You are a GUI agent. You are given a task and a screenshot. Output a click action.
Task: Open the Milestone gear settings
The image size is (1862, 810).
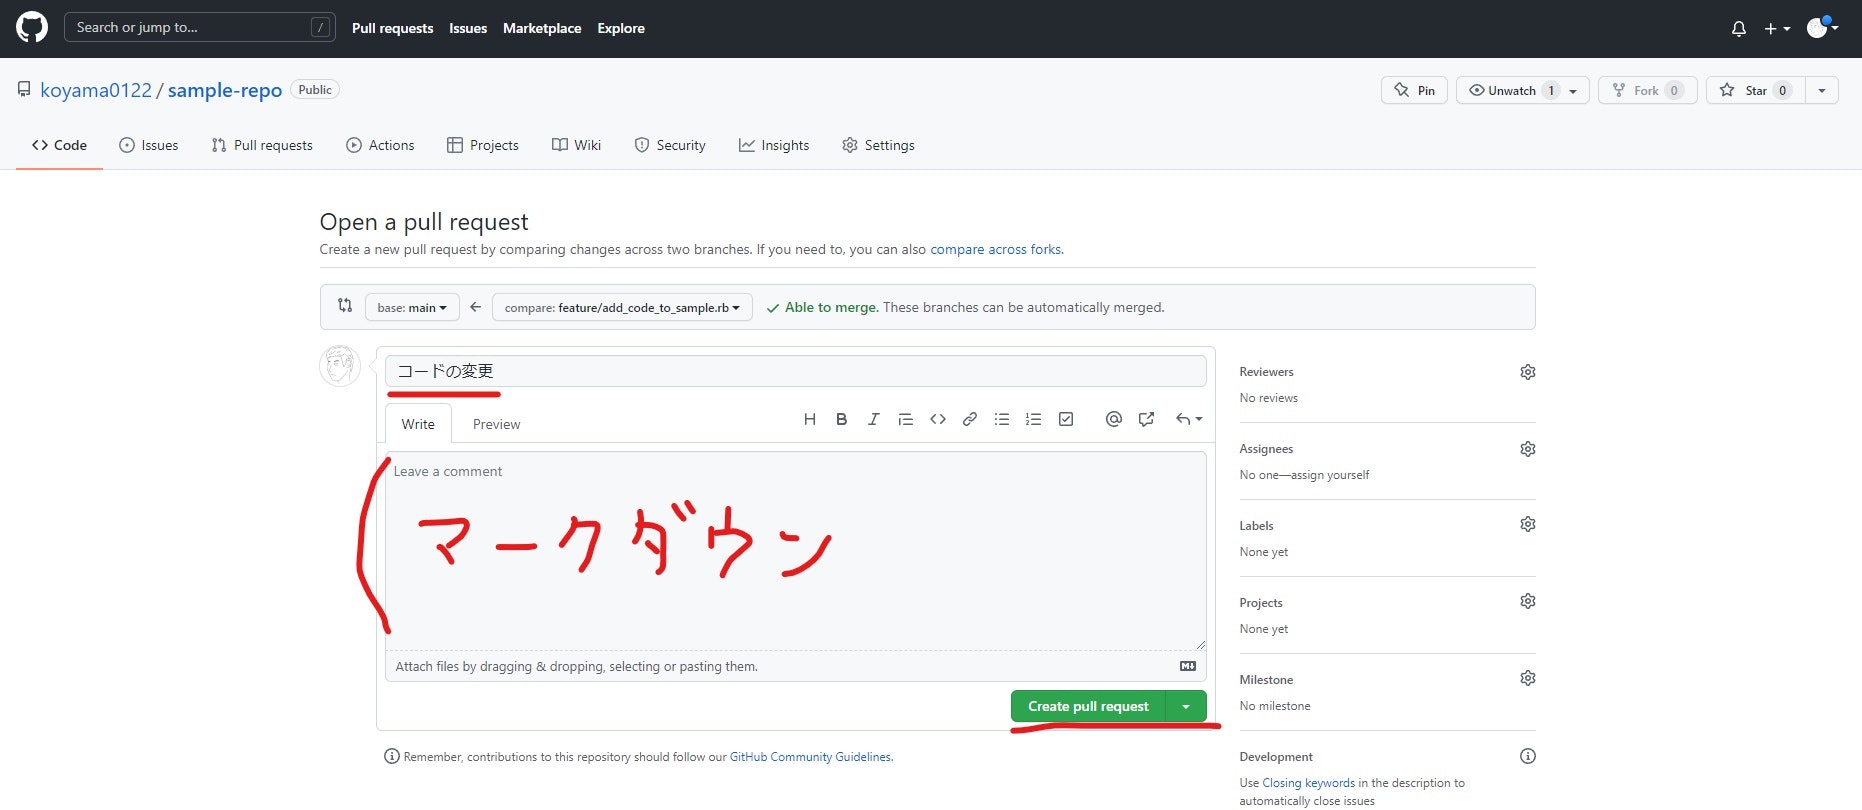tap(1528, 678)
